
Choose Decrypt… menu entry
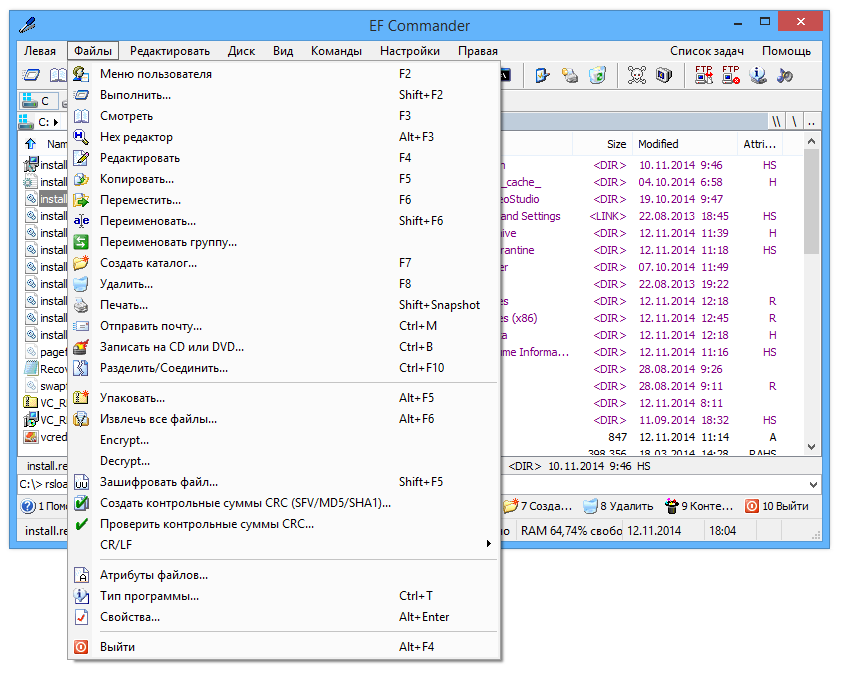tap(283, 461)
